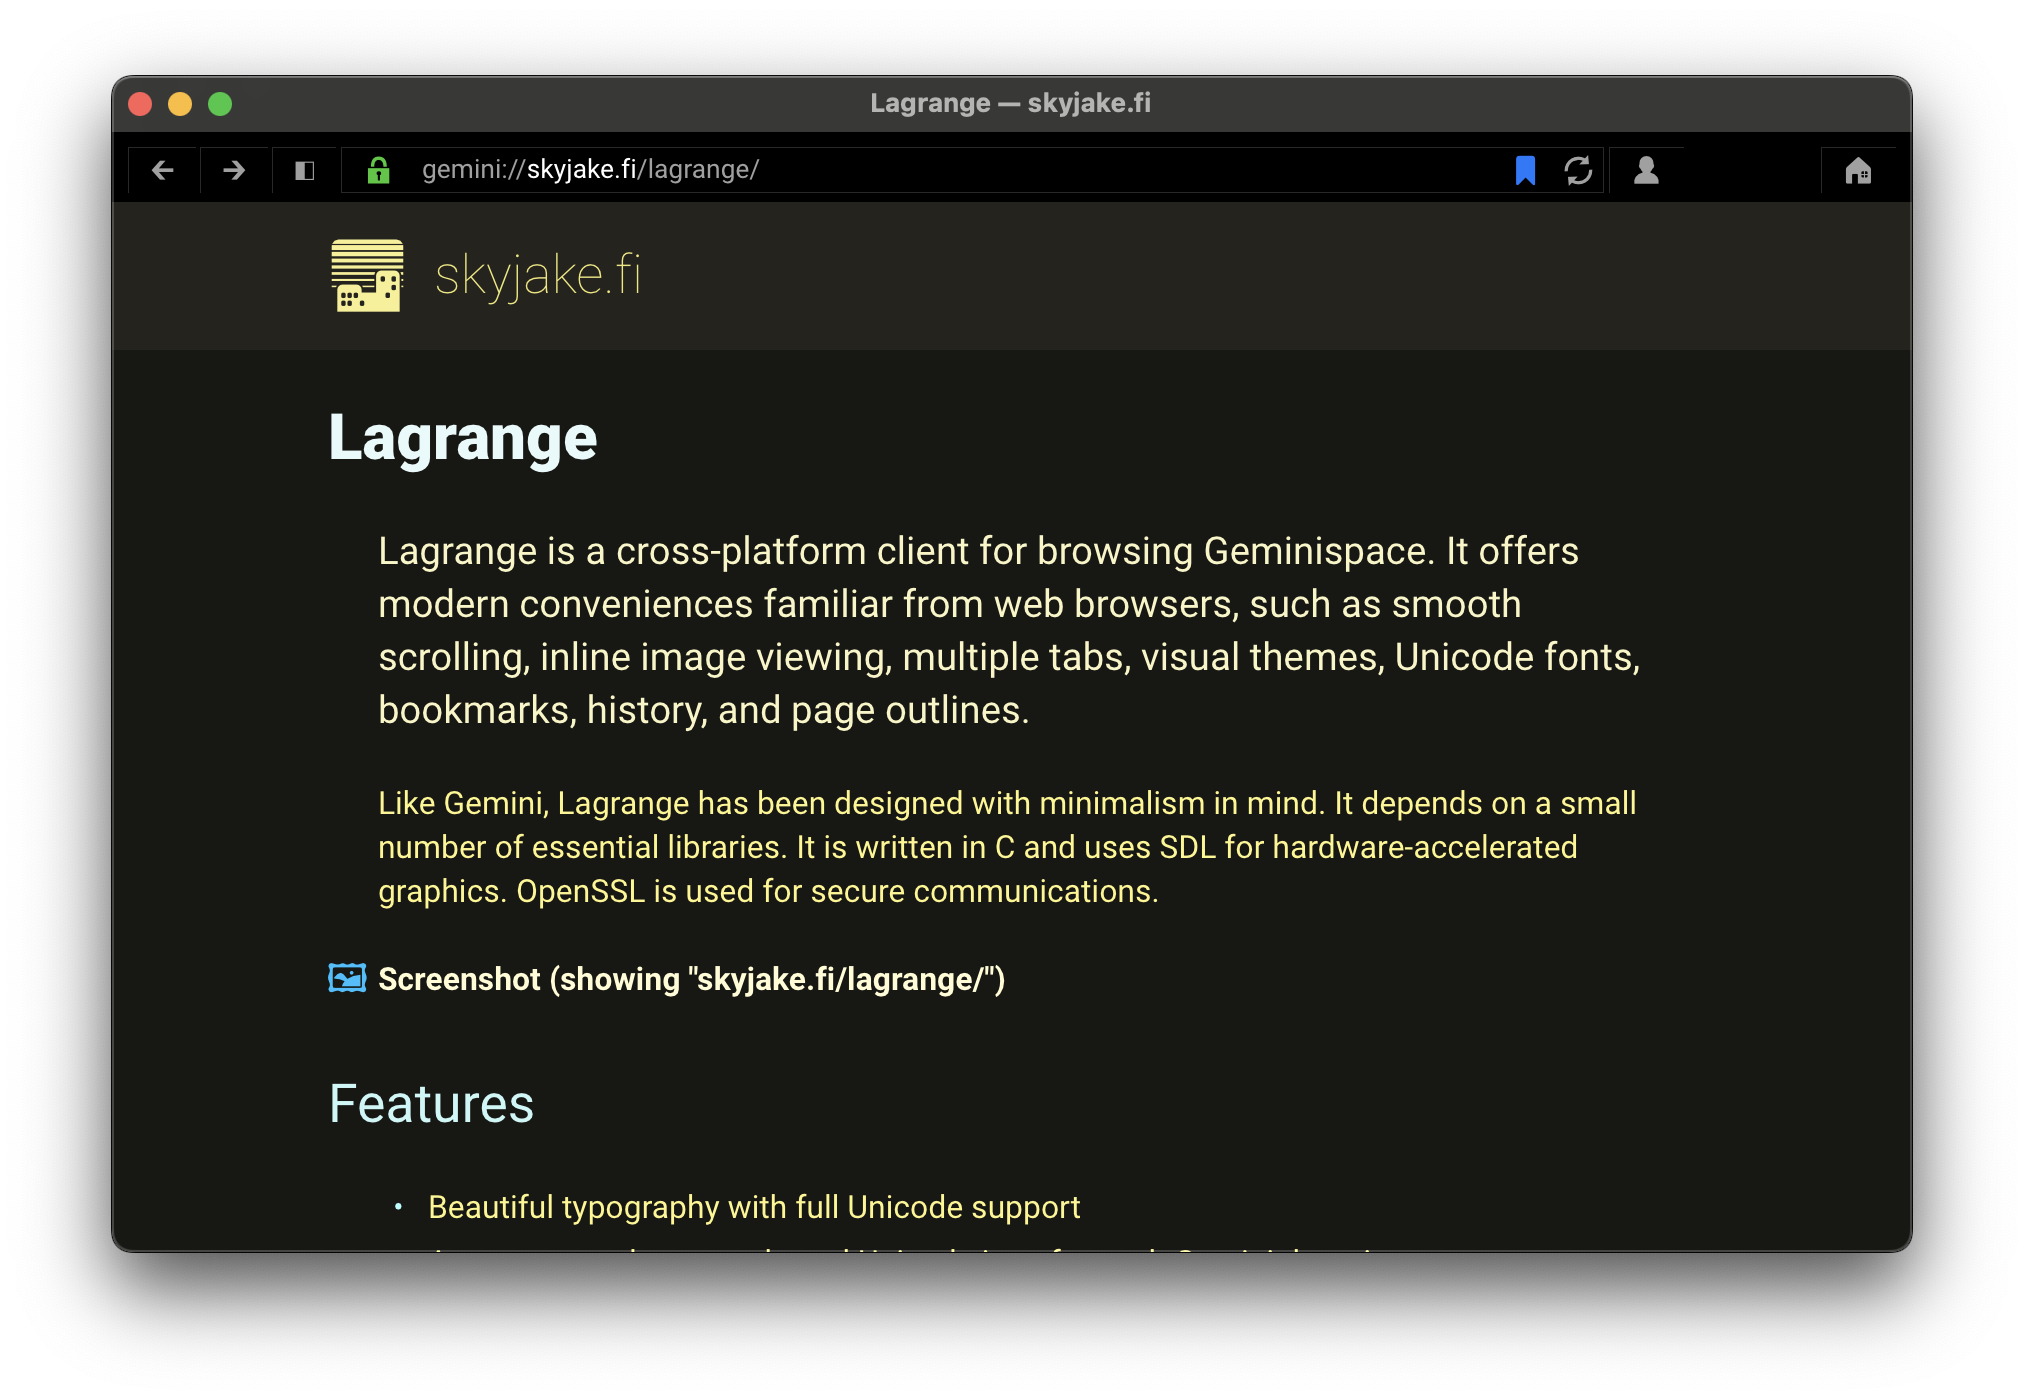Open the Screenshot (showing "skyjake.fi/lagrange/") link

[x=691, y=979]
